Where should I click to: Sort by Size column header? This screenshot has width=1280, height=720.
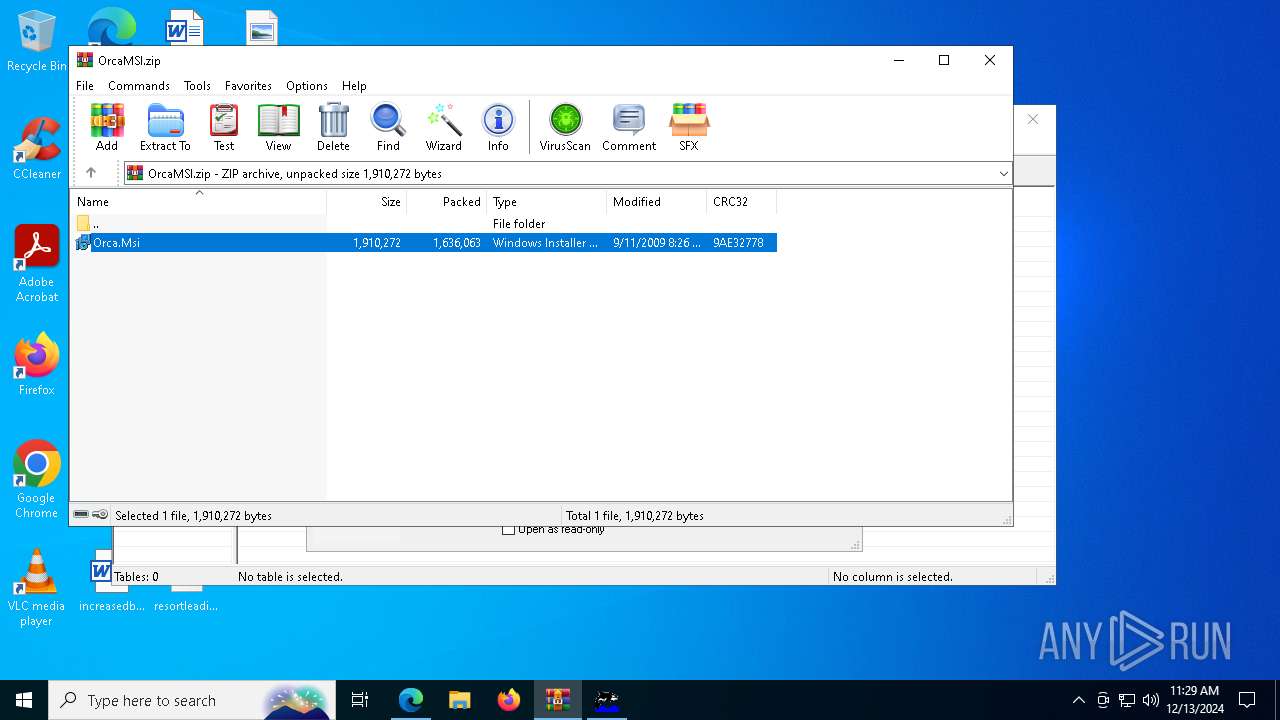click(367, 202)
